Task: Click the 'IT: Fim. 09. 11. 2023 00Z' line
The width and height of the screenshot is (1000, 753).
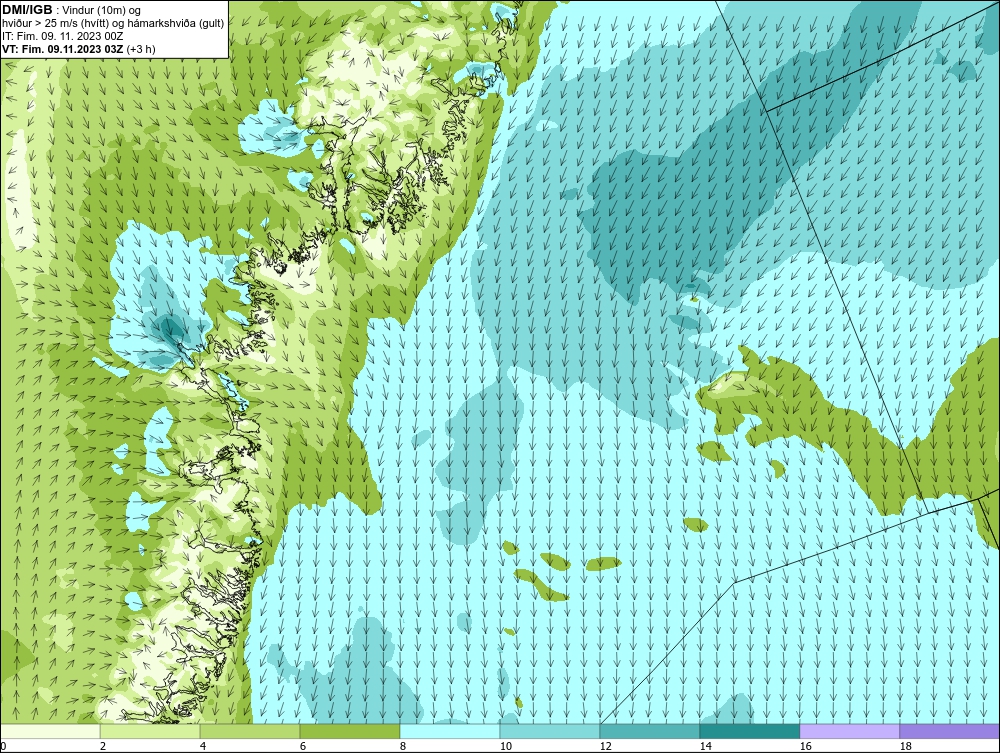Action: point(62,36)
